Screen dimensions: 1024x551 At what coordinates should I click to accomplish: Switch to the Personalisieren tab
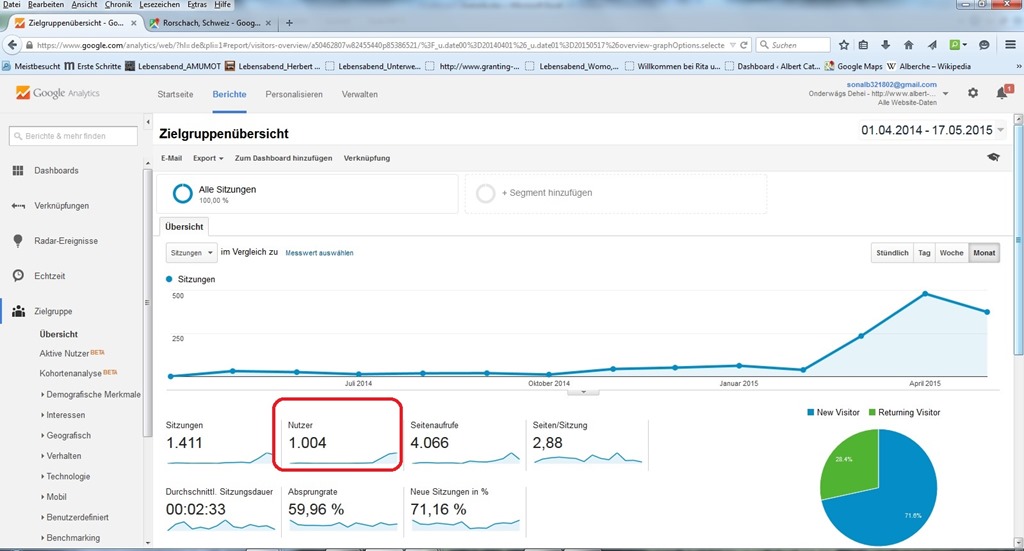(294, 94)
